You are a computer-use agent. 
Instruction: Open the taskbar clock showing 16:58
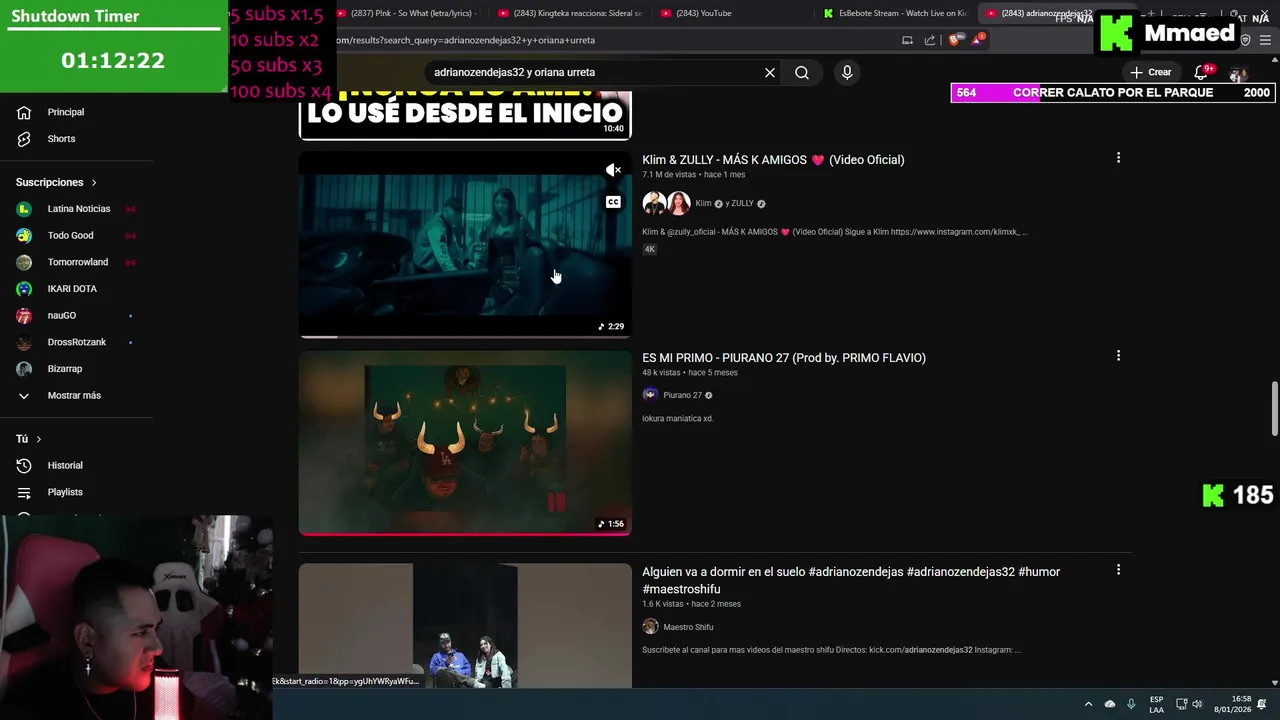point(1232,704)
